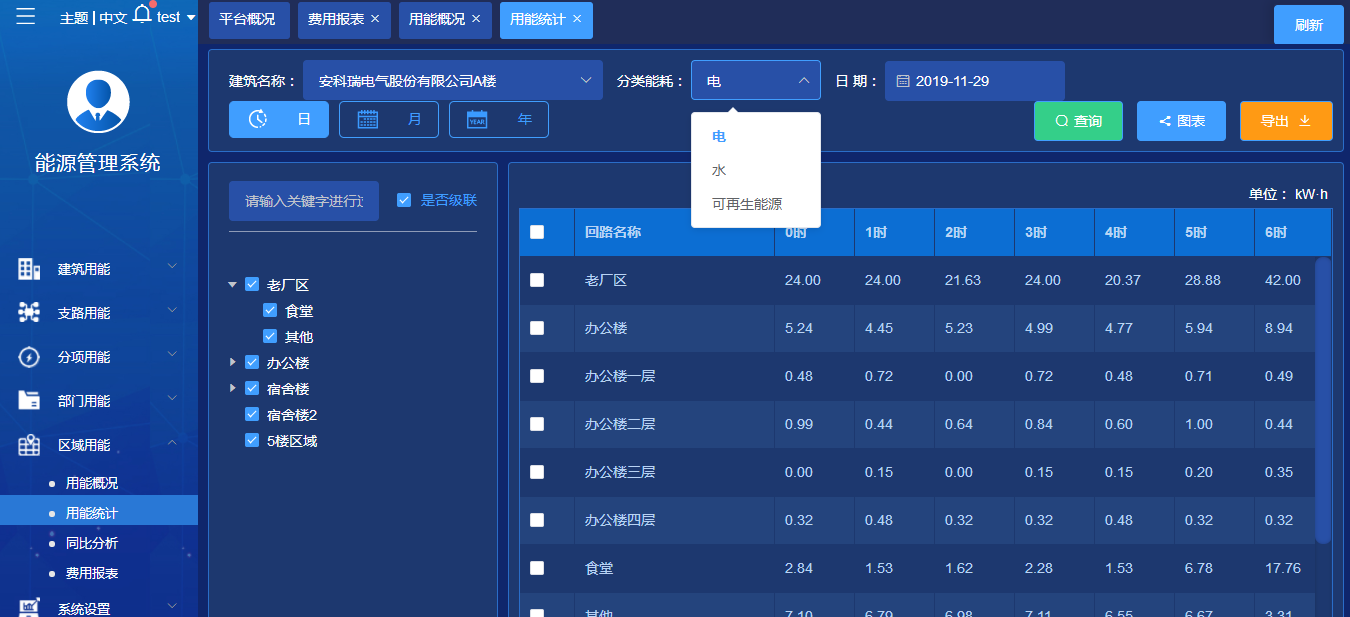Uncheck 办公楼 tree checkbox
1350x617 pixels.
click(x=252, y=363)
